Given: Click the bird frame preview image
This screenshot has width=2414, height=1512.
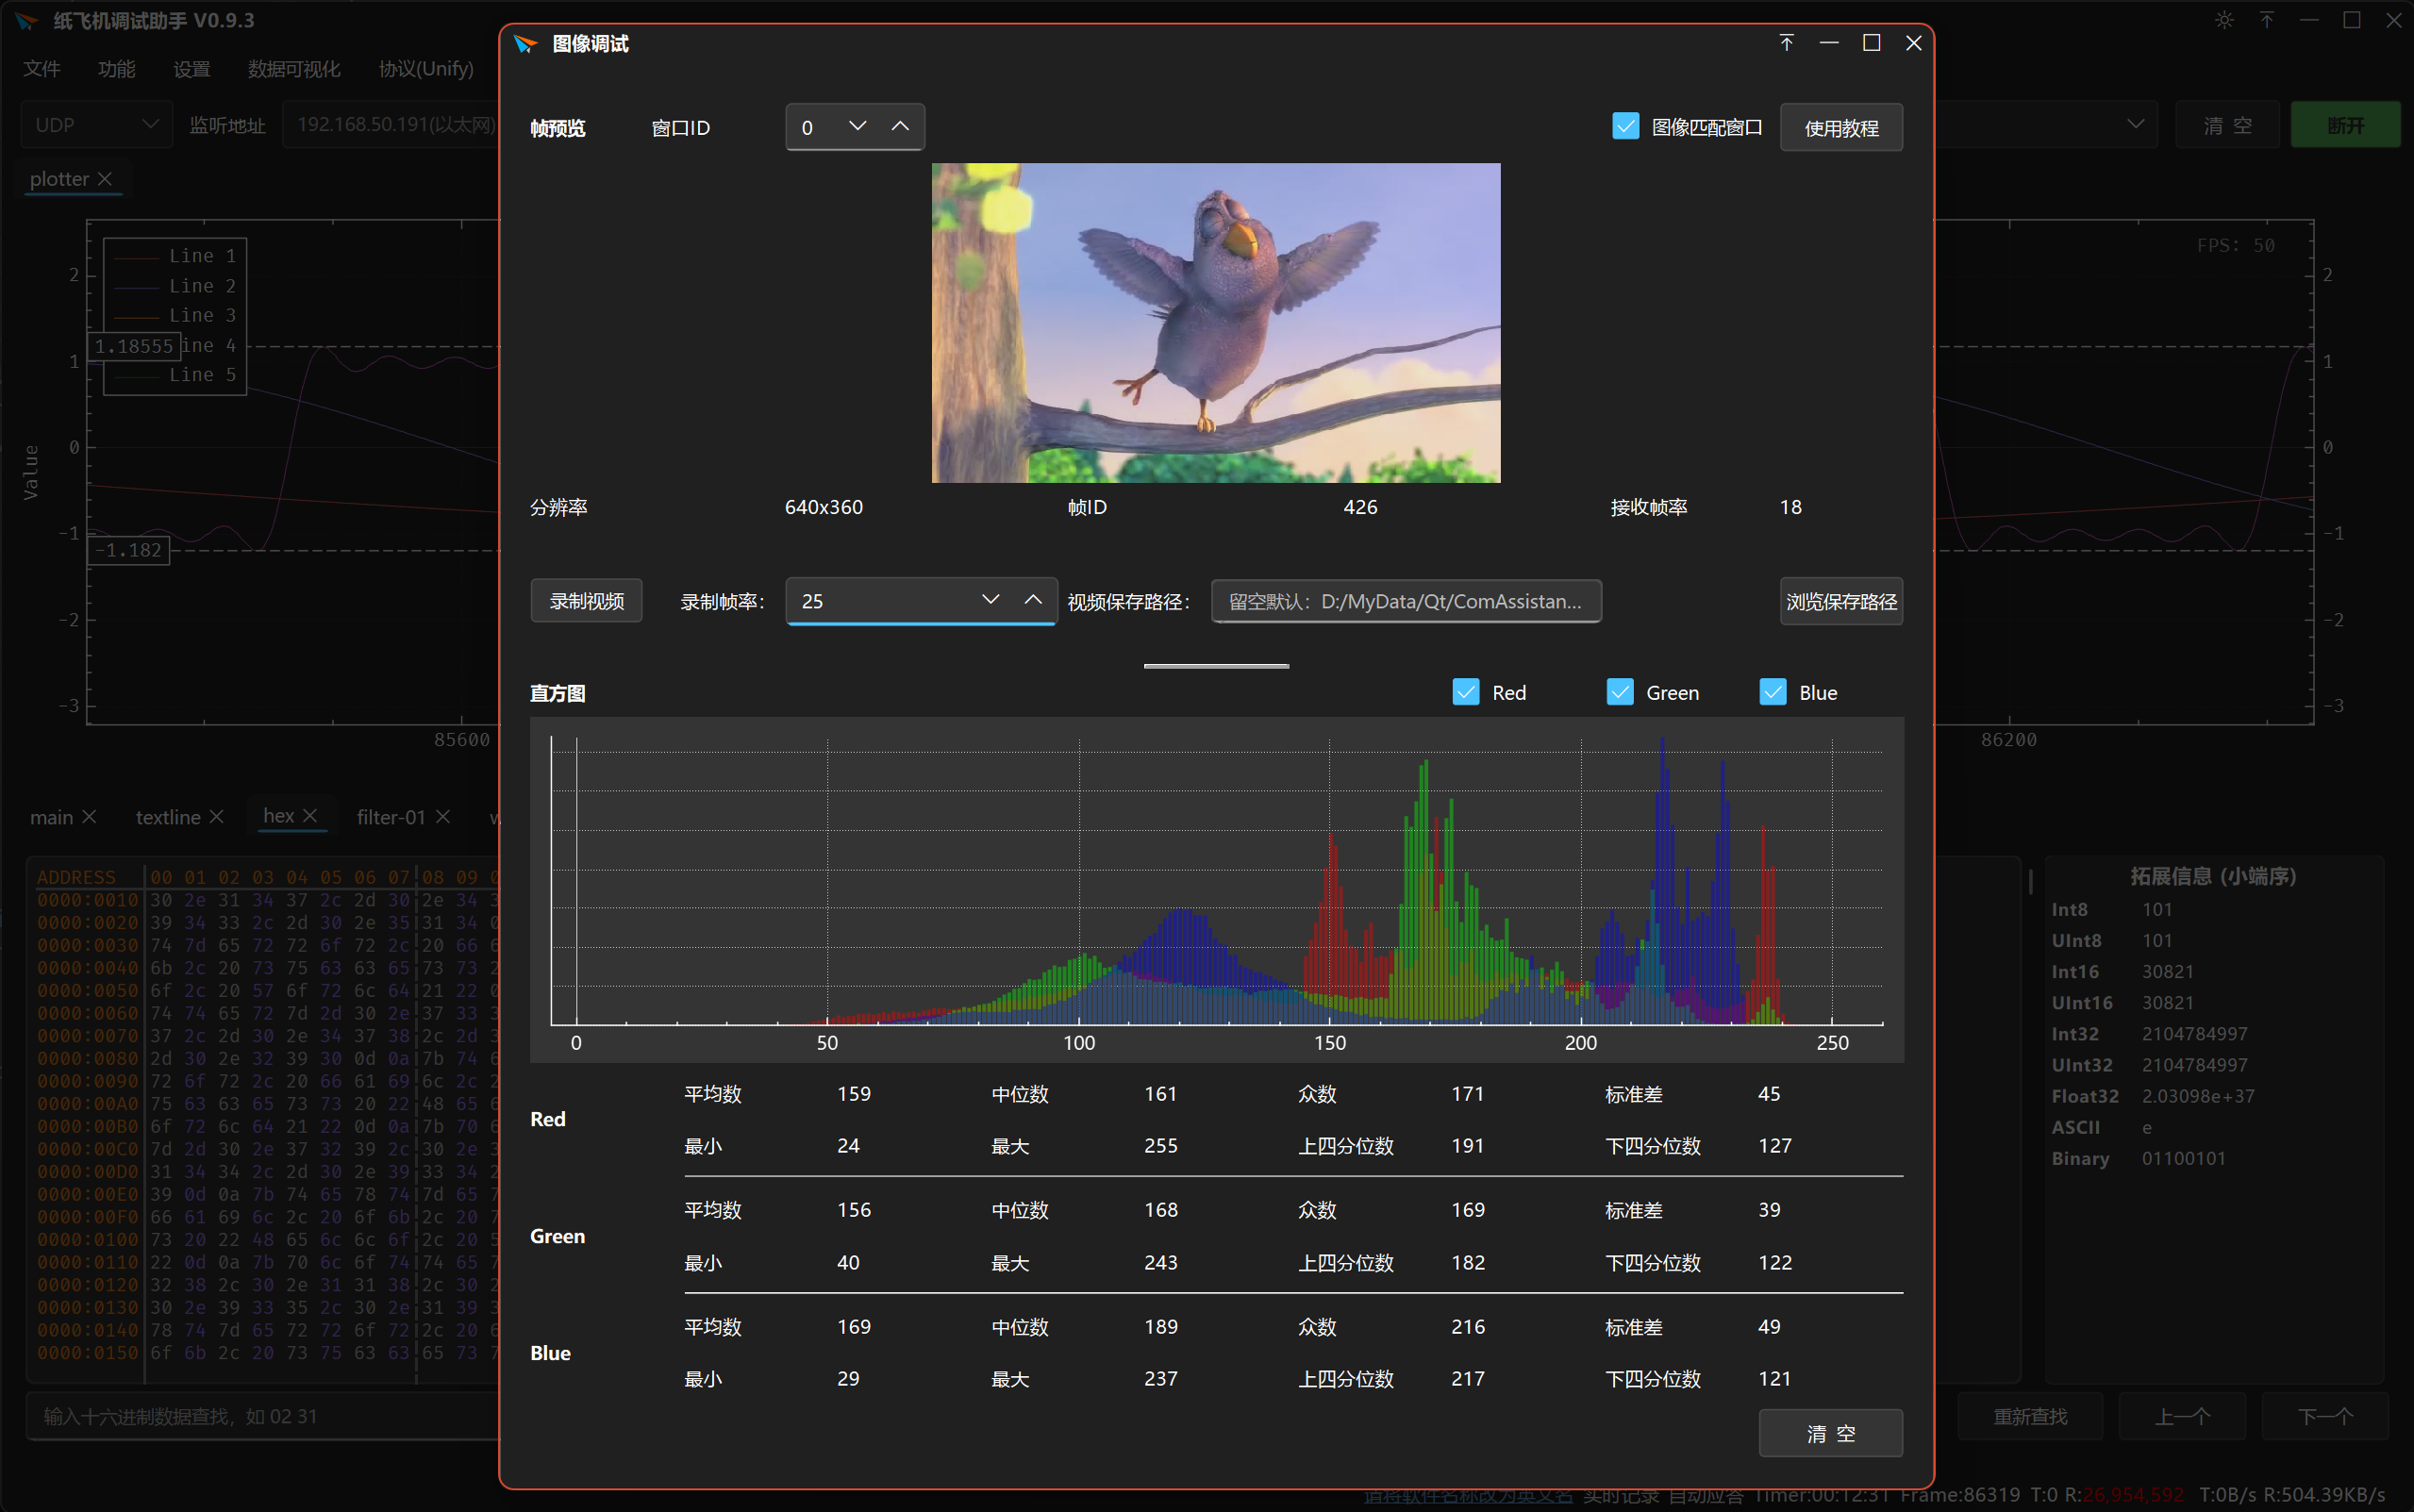Looking at the screenshot, I should pyautogui.click(x=1216, y=323).
